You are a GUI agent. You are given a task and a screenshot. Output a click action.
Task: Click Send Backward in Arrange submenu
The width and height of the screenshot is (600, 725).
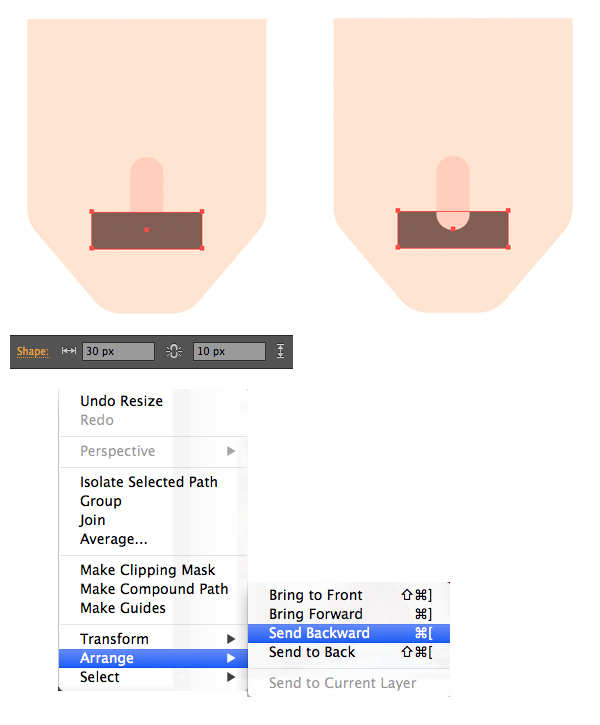(320, 633)
